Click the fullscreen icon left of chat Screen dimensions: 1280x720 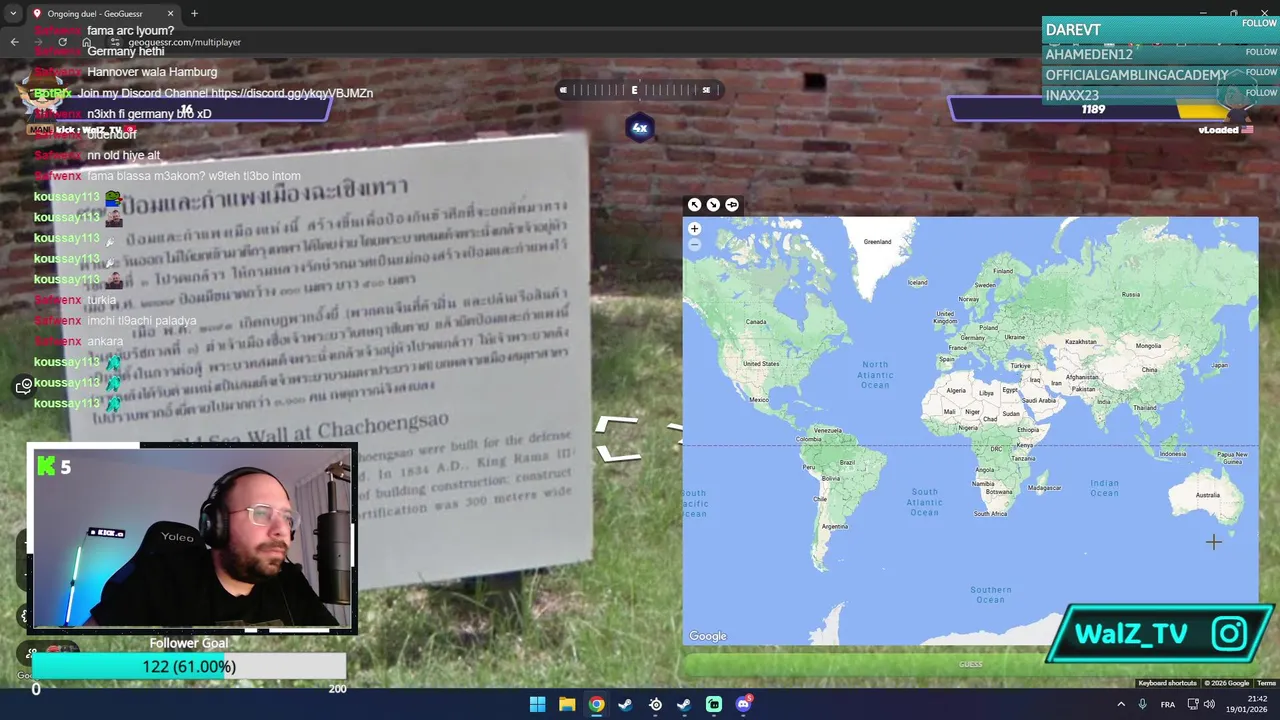click(24, 386)
